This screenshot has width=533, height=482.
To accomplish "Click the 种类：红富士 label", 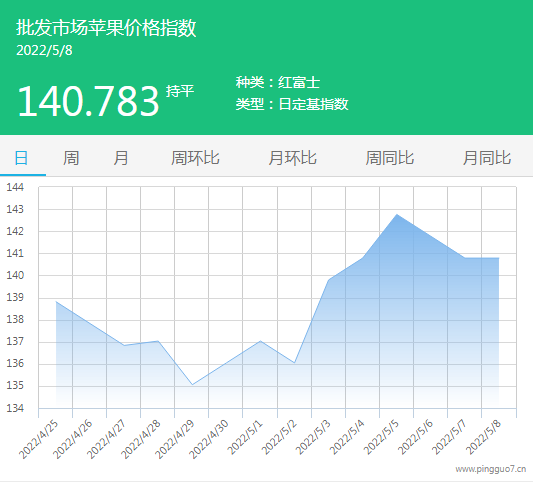I will tap(278, 82).
